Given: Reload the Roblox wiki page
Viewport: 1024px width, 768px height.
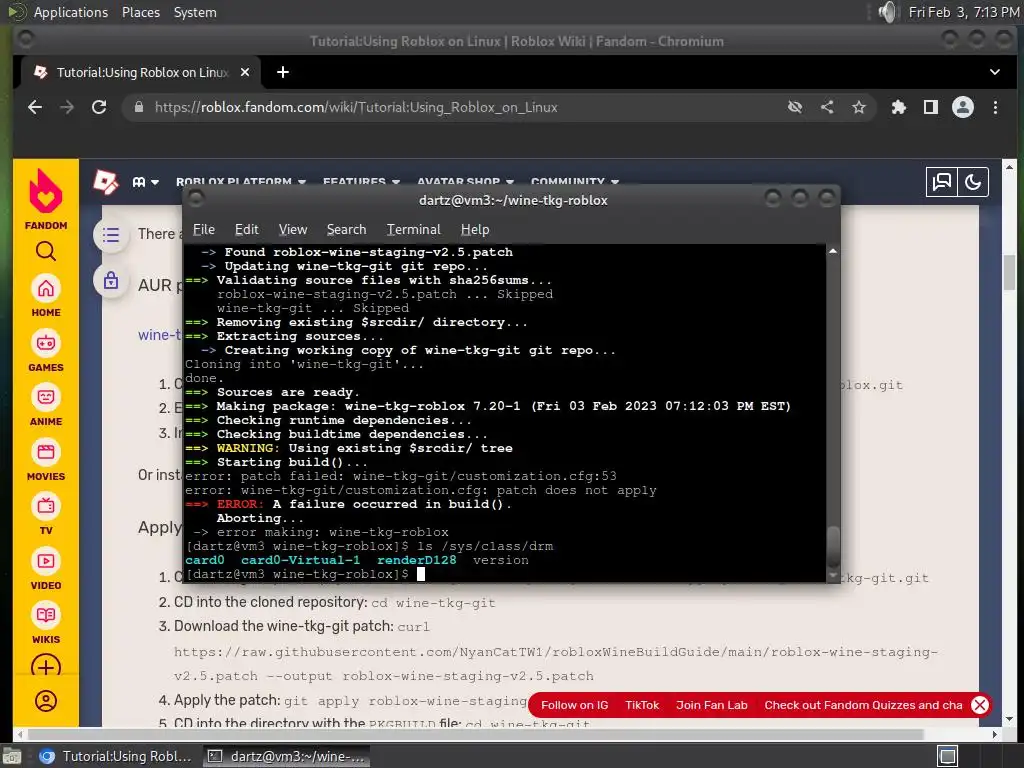Looking at the screenshot, I should (99, 107).
